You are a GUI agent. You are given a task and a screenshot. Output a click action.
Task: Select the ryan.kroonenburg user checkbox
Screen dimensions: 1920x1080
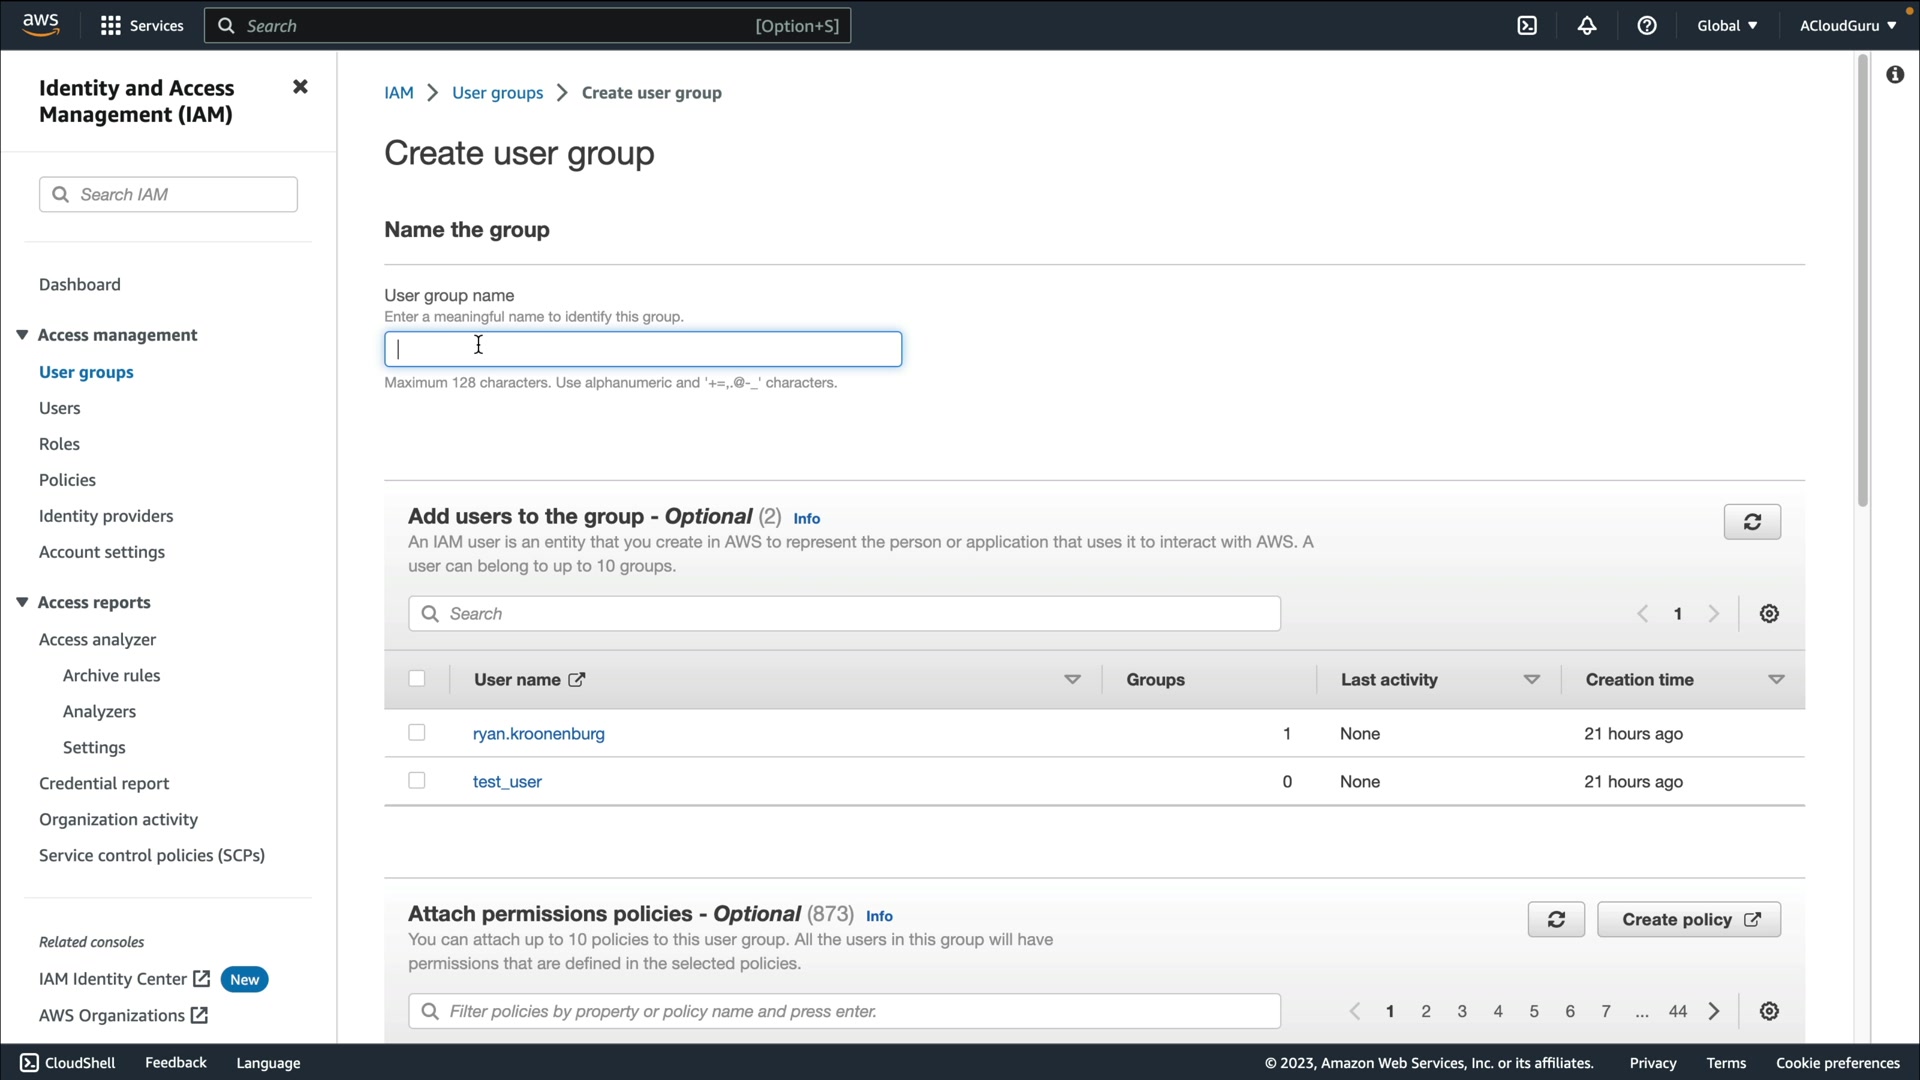tap(417, 733)
